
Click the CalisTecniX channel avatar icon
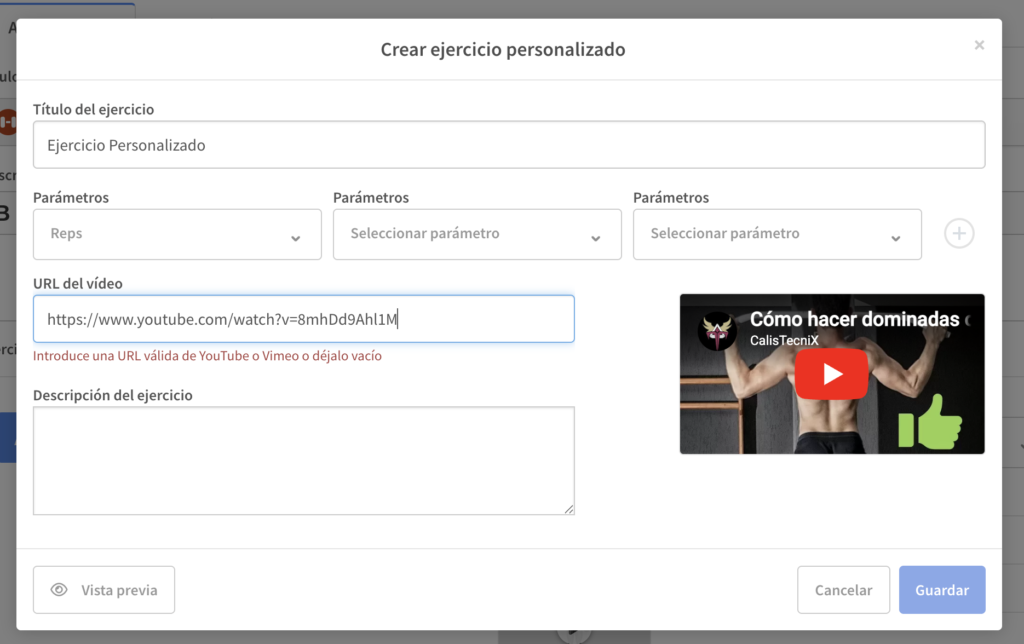coord(716,330)
